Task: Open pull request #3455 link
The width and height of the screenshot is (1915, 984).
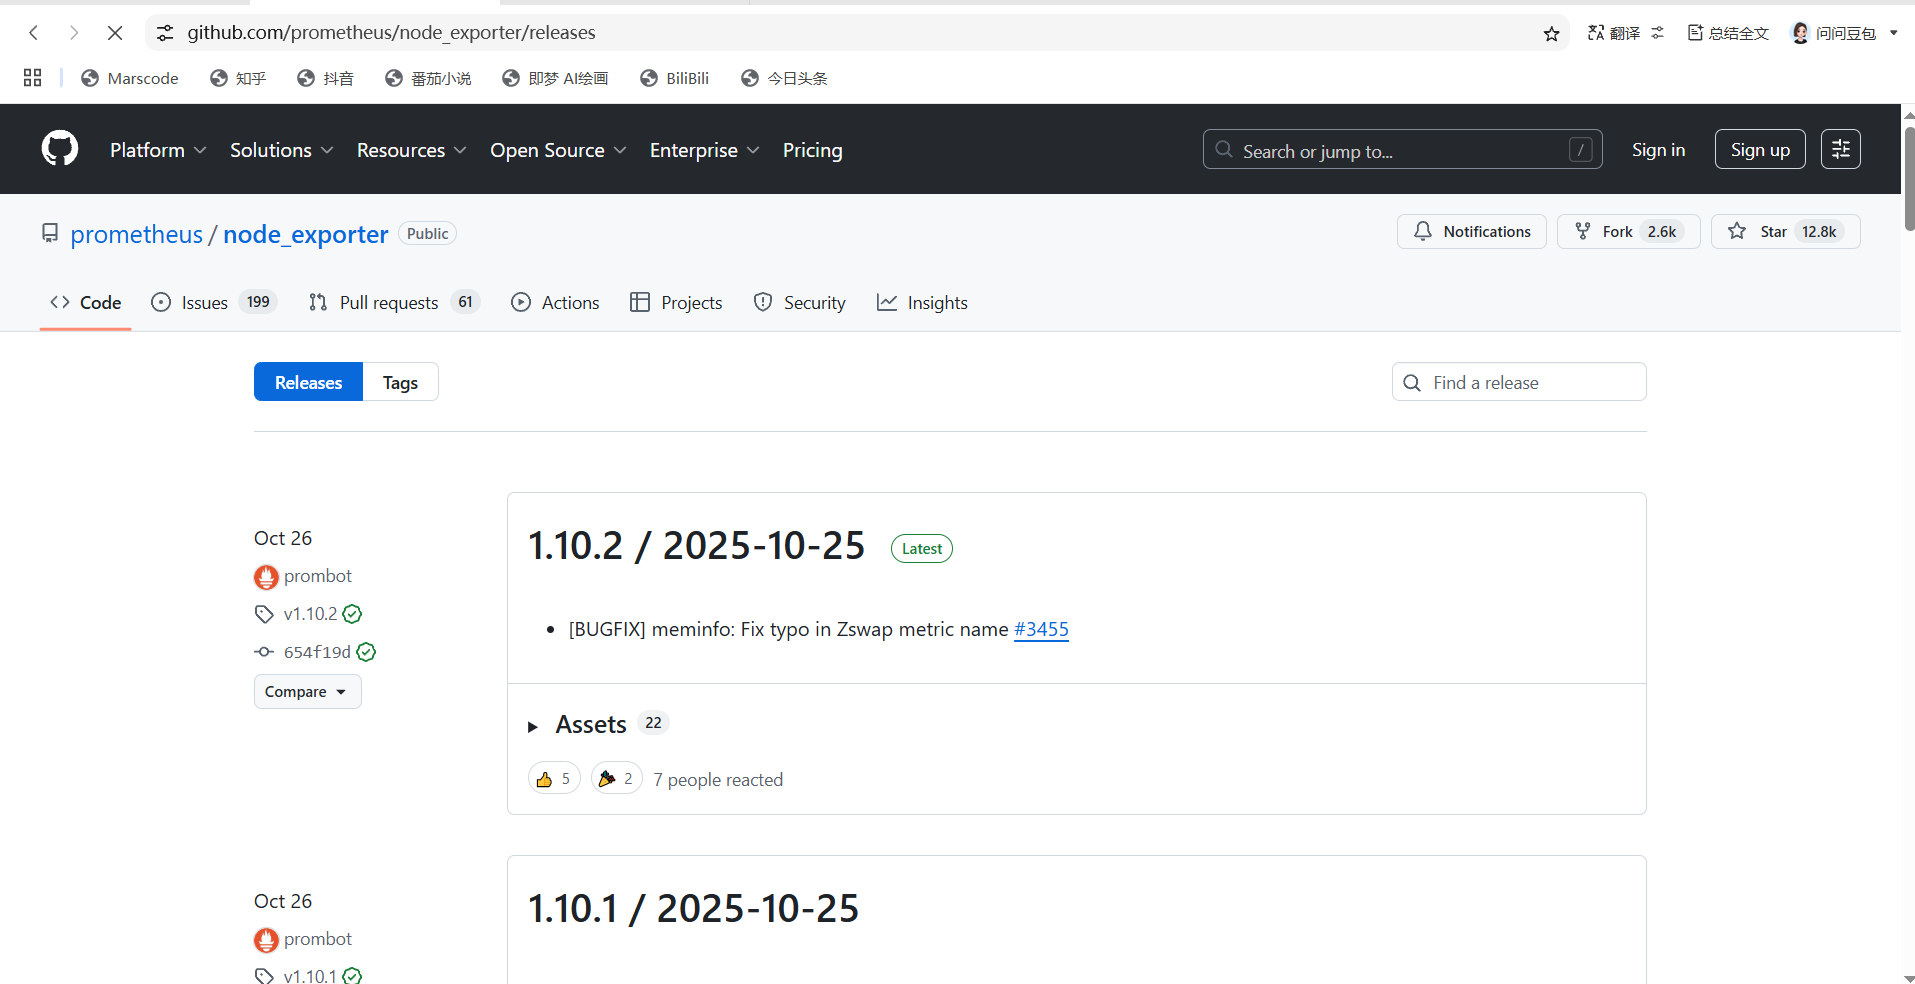Action: pos(1041,629)
